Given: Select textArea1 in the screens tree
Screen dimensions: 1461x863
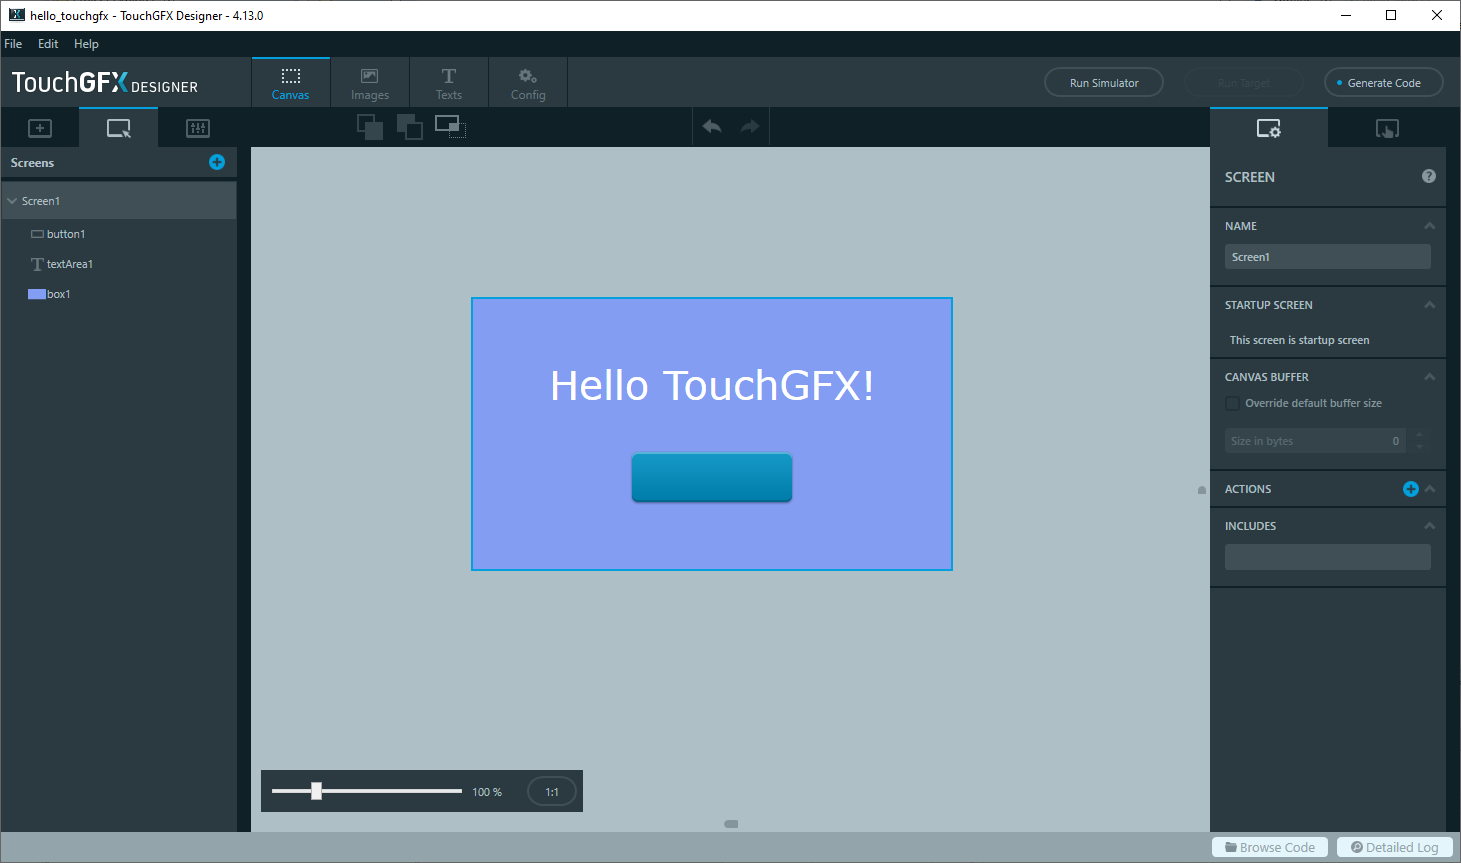Looking at the screenshot, I should pyautogui.click(x=69, y=264).
